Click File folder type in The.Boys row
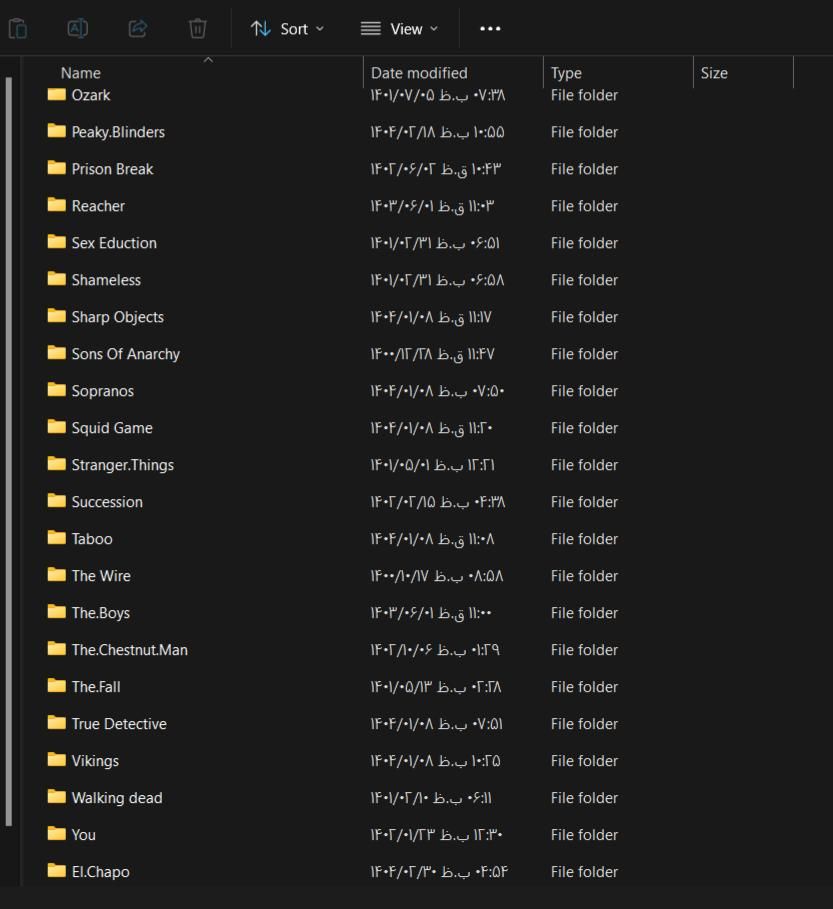The height and width of the screenshot is (909, 833). point(584,613)
